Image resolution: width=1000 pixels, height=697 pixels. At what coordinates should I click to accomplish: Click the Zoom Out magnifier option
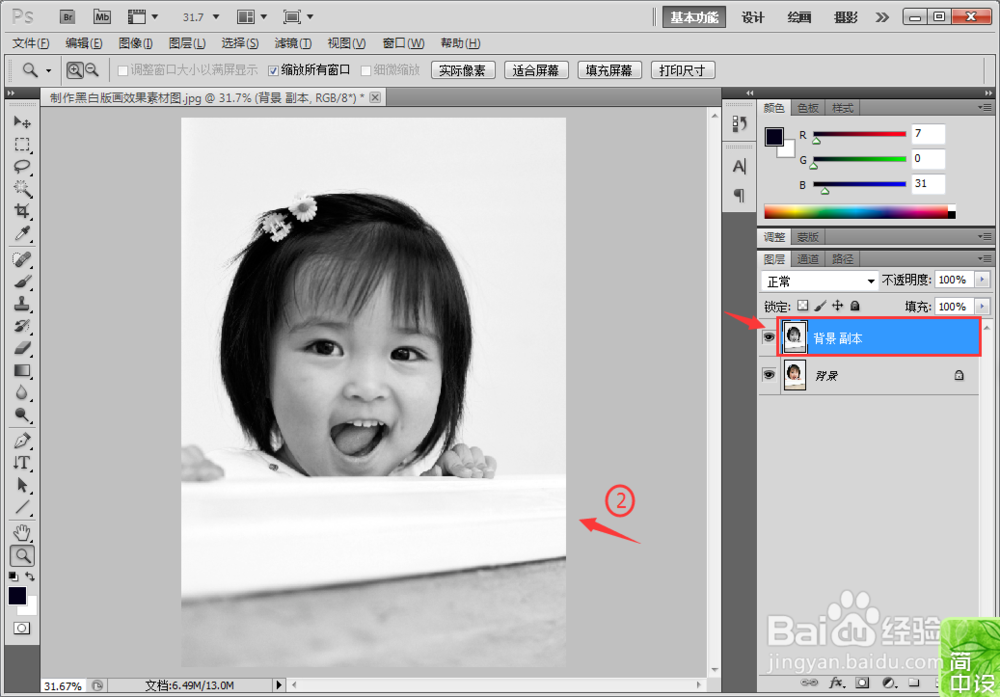(x=92, y=70)
